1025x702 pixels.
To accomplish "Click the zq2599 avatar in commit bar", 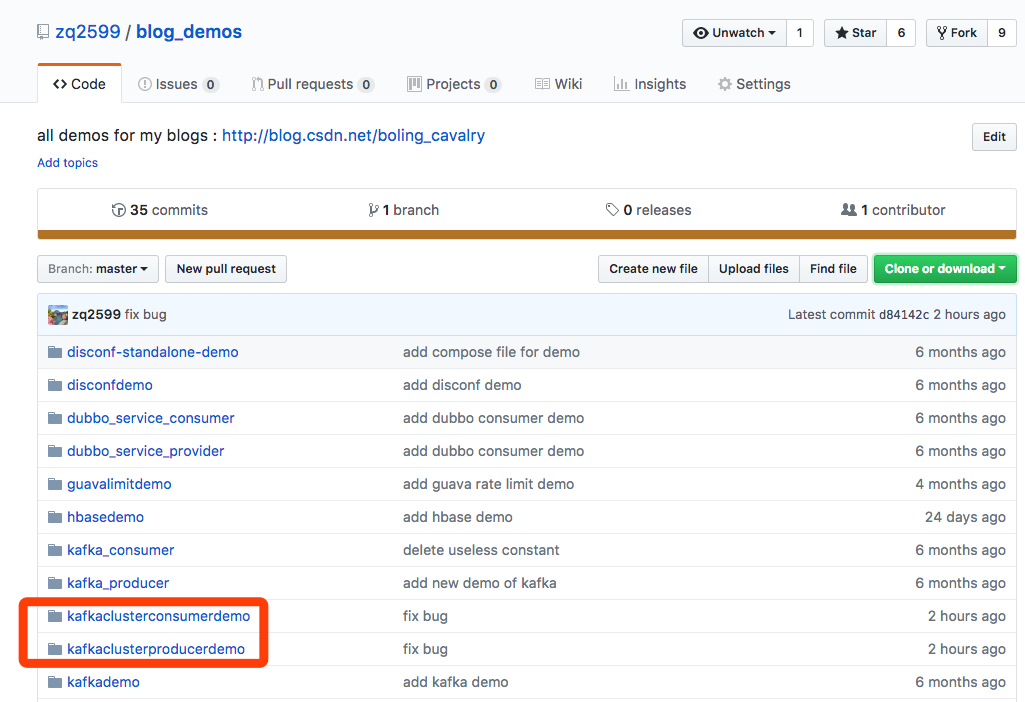I will point(58,315).
